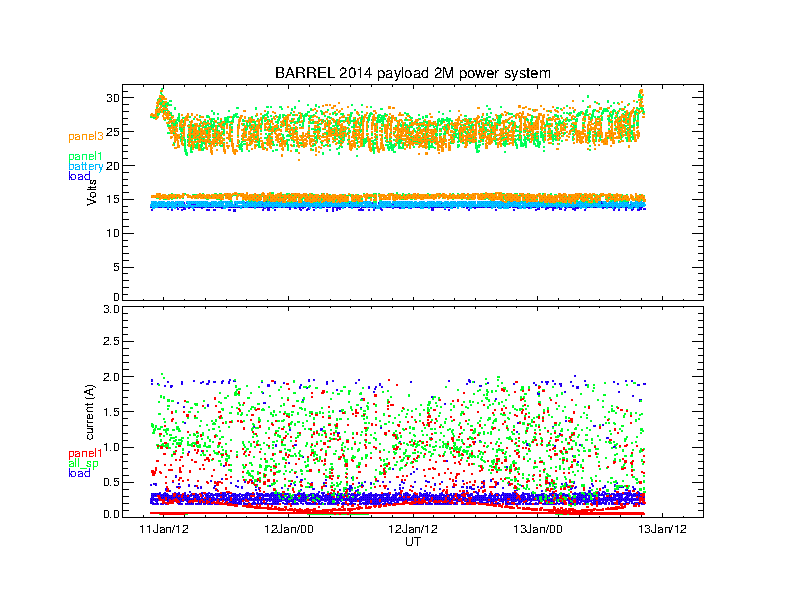Click the "0.0" tick on the current axis

pyautogui.click(x=112, y=514)
